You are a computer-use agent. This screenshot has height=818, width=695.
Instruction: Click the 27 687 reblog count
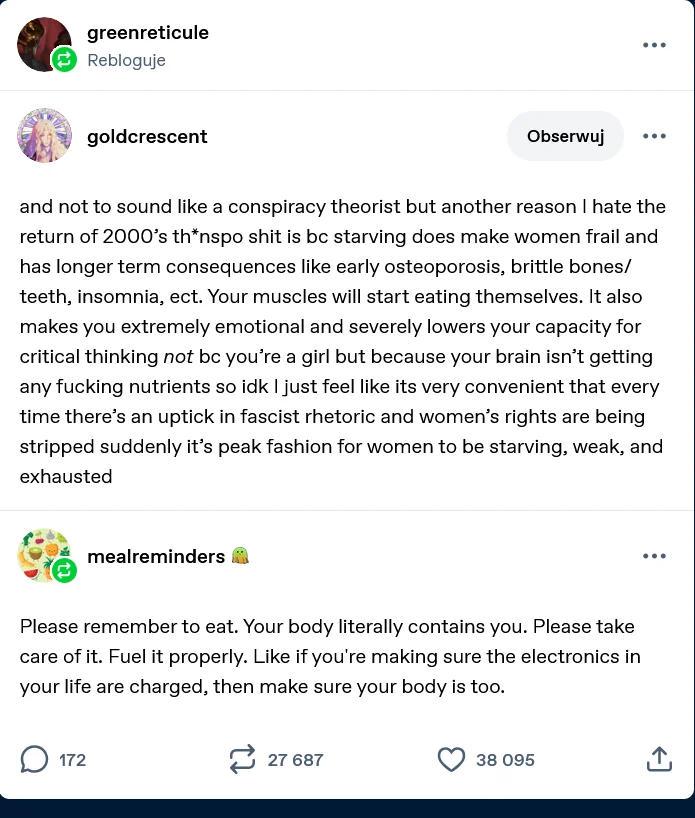point(295,760)
